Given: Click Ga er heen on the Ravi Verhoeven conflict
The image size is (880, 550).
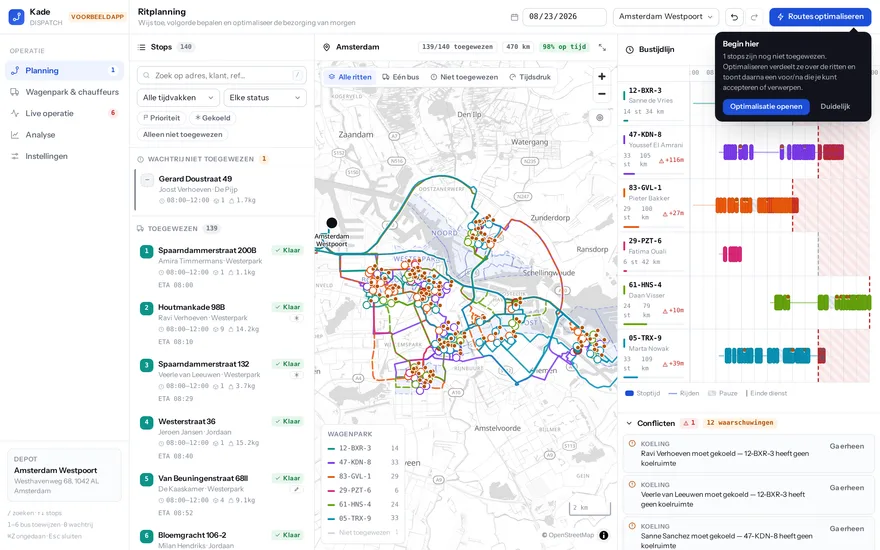Looking at the screenshot, I should (846, 446).
